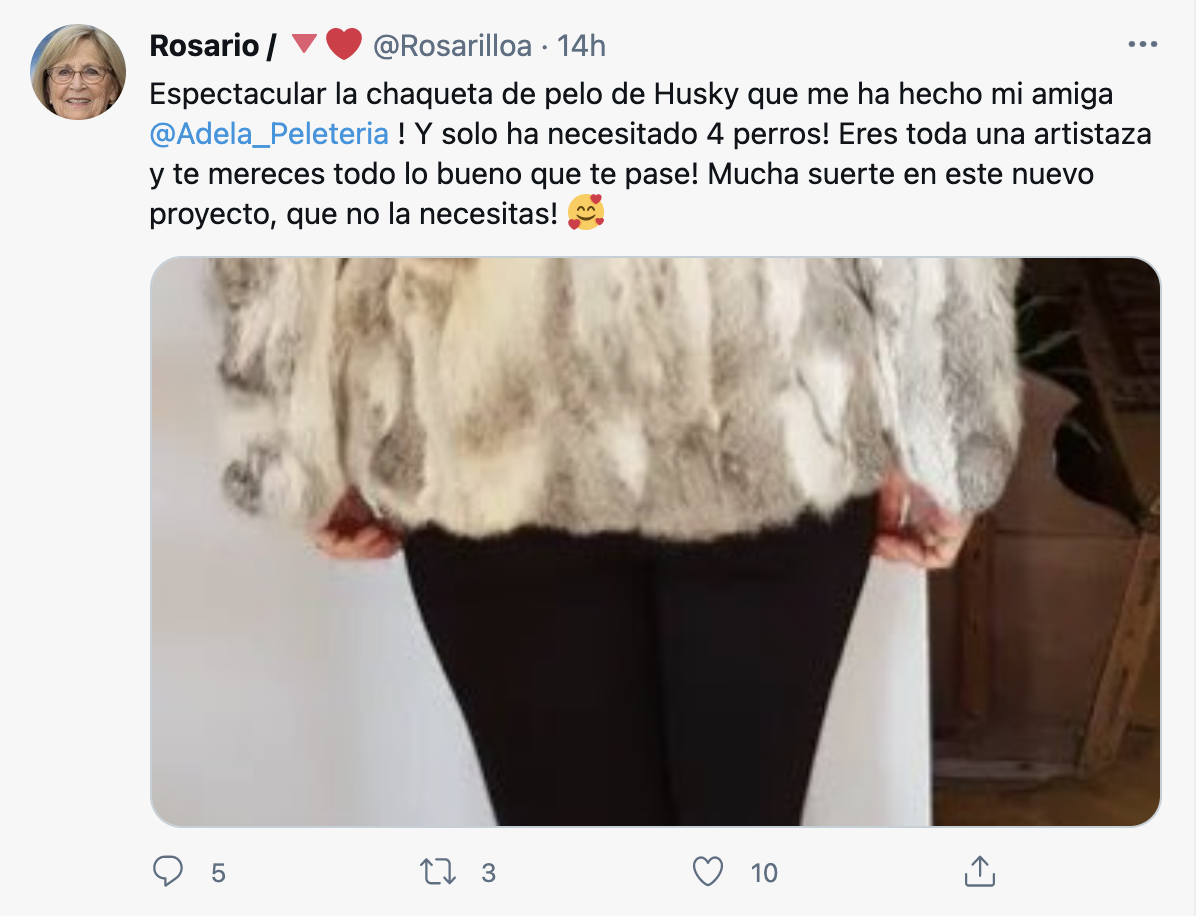The height and width of the screenshot is (916, 1198).
Task: Click the like count of 10
Action: pos(763,872)
